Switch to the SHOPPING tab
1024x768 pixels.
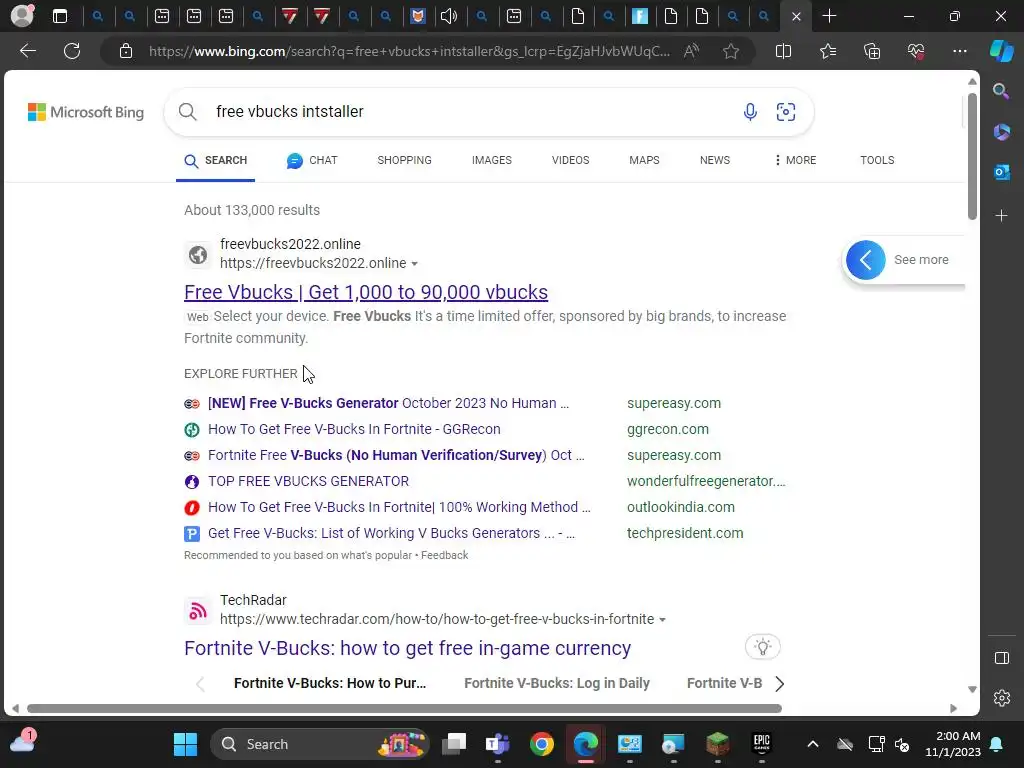point(404,160)
